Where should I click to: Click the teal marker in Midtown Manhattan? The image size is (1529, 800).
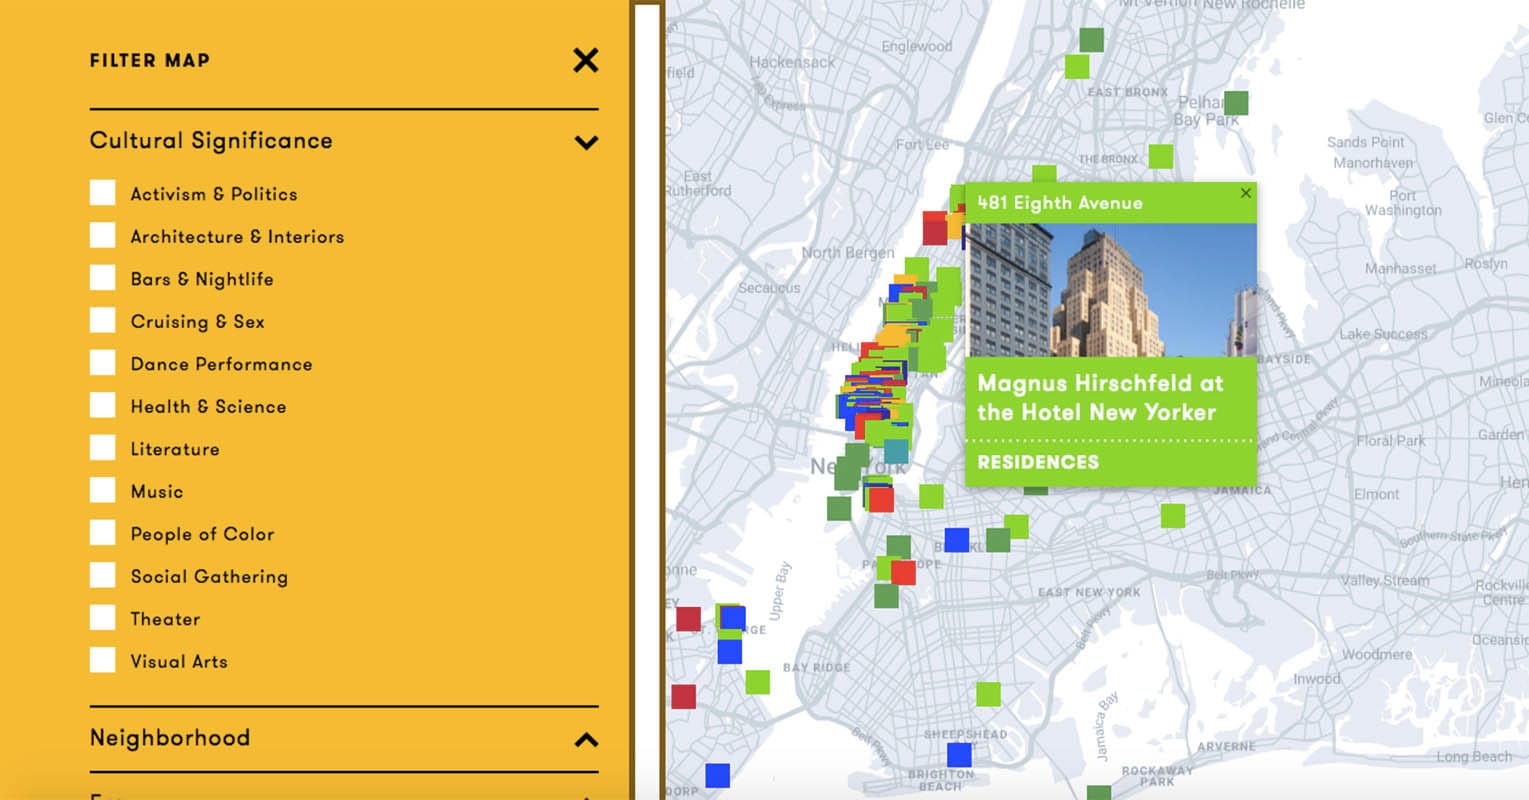coord(897,452)
